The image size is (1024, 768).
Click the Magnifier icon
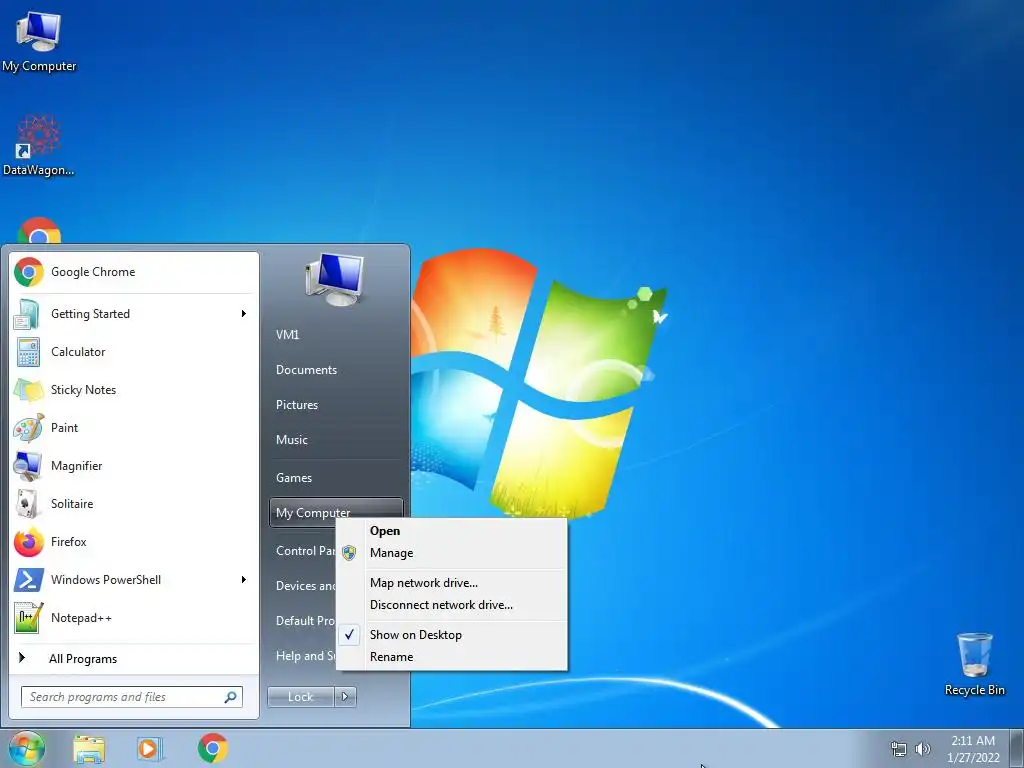[29, 466]
